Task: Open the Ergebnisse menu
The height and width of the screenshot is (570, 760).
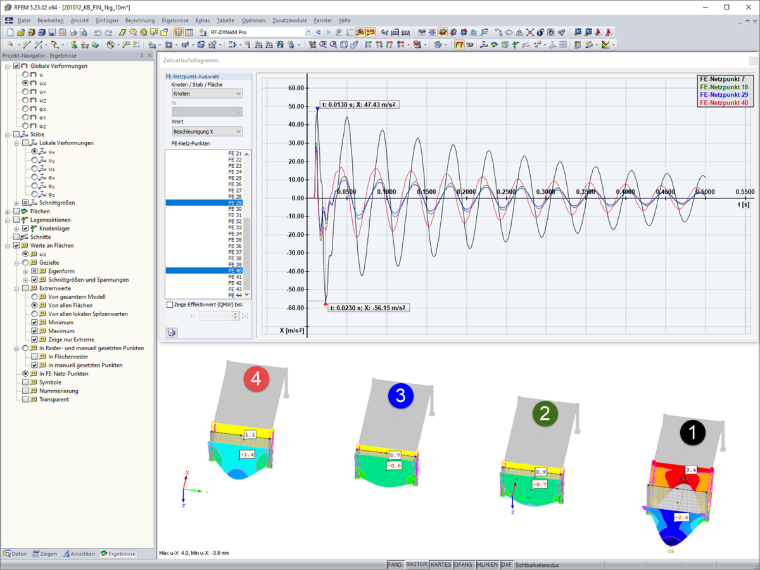Action: [175, 20]
